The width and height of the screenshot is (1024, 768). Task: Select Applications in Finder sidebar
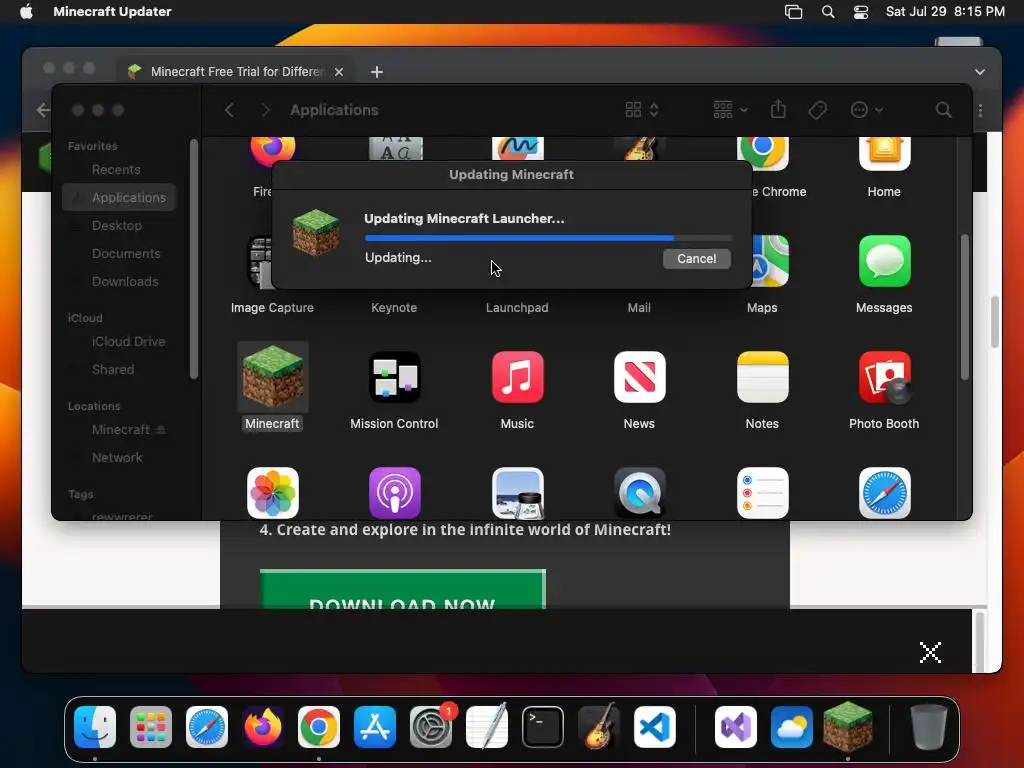point(119,197)
